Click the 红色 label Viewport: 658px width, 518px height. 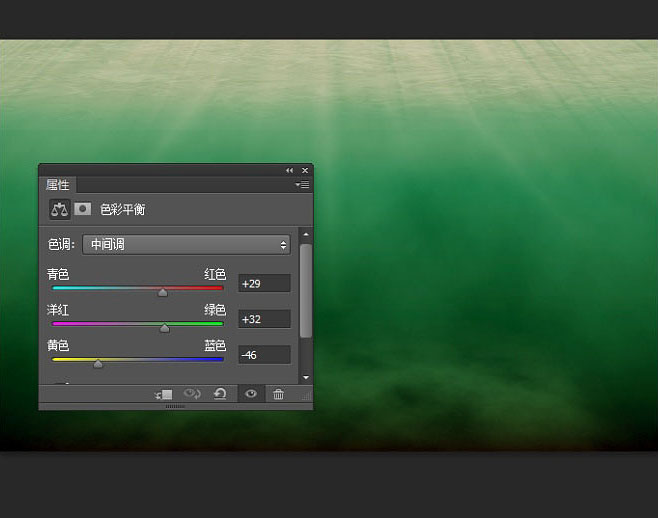pyautogui.click(x=215, y=274)
